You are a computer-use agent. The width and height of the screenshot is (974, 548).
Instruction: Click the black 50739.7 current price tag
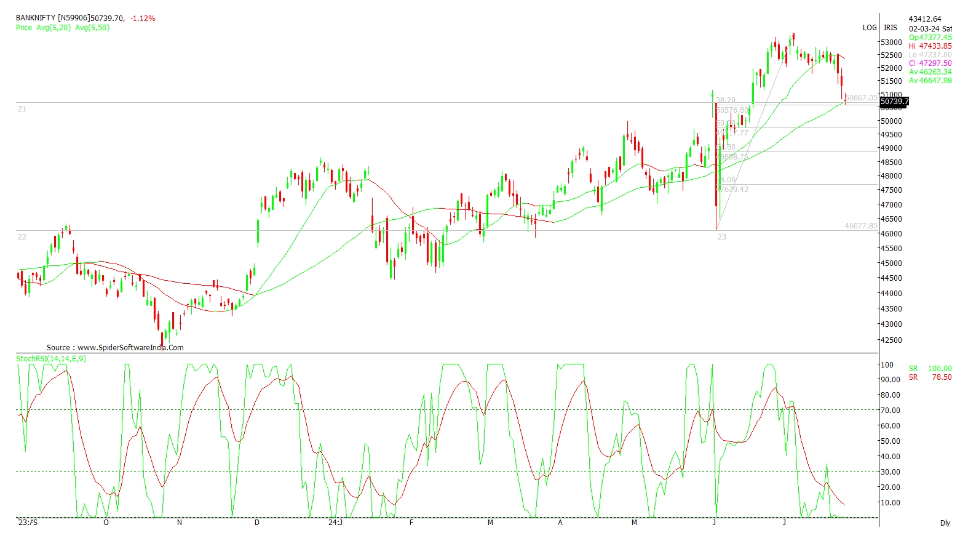[893, 102]
